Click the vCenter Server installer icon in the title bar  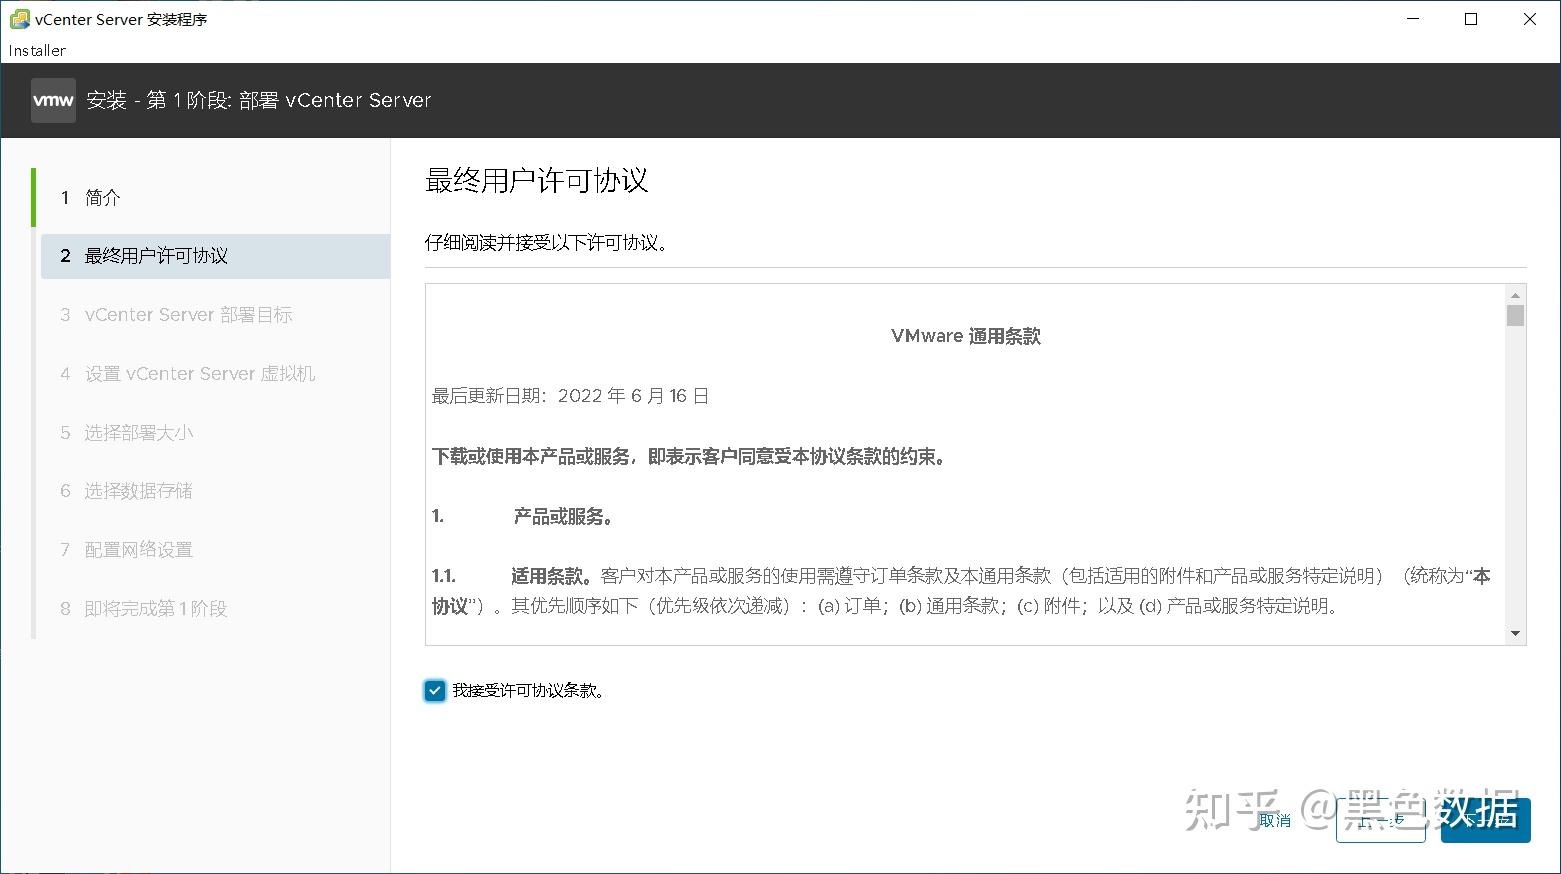point(18,18)
